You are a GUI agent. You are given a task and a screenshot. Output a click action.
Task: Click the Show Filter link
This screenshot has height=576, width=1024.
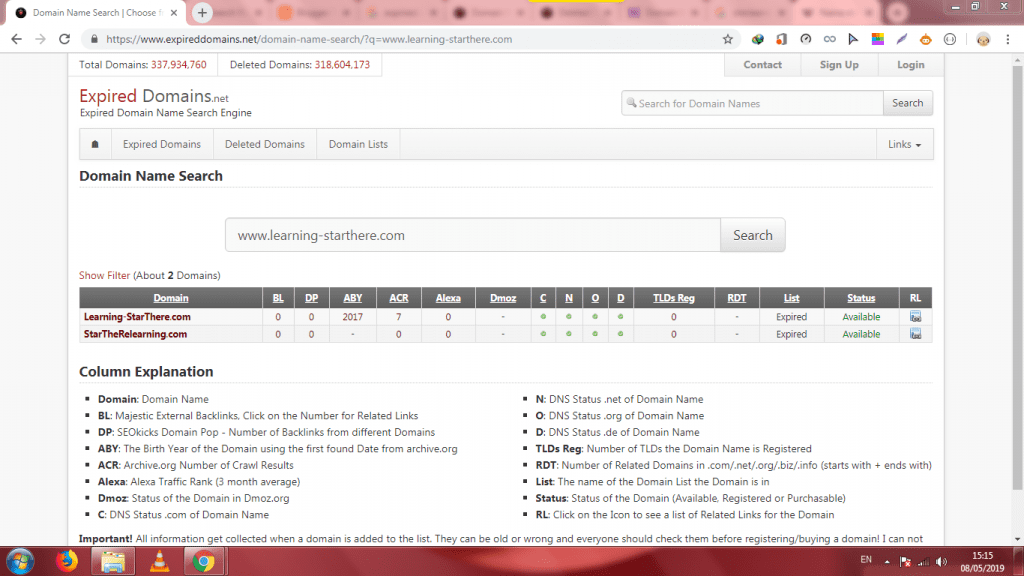104,276
